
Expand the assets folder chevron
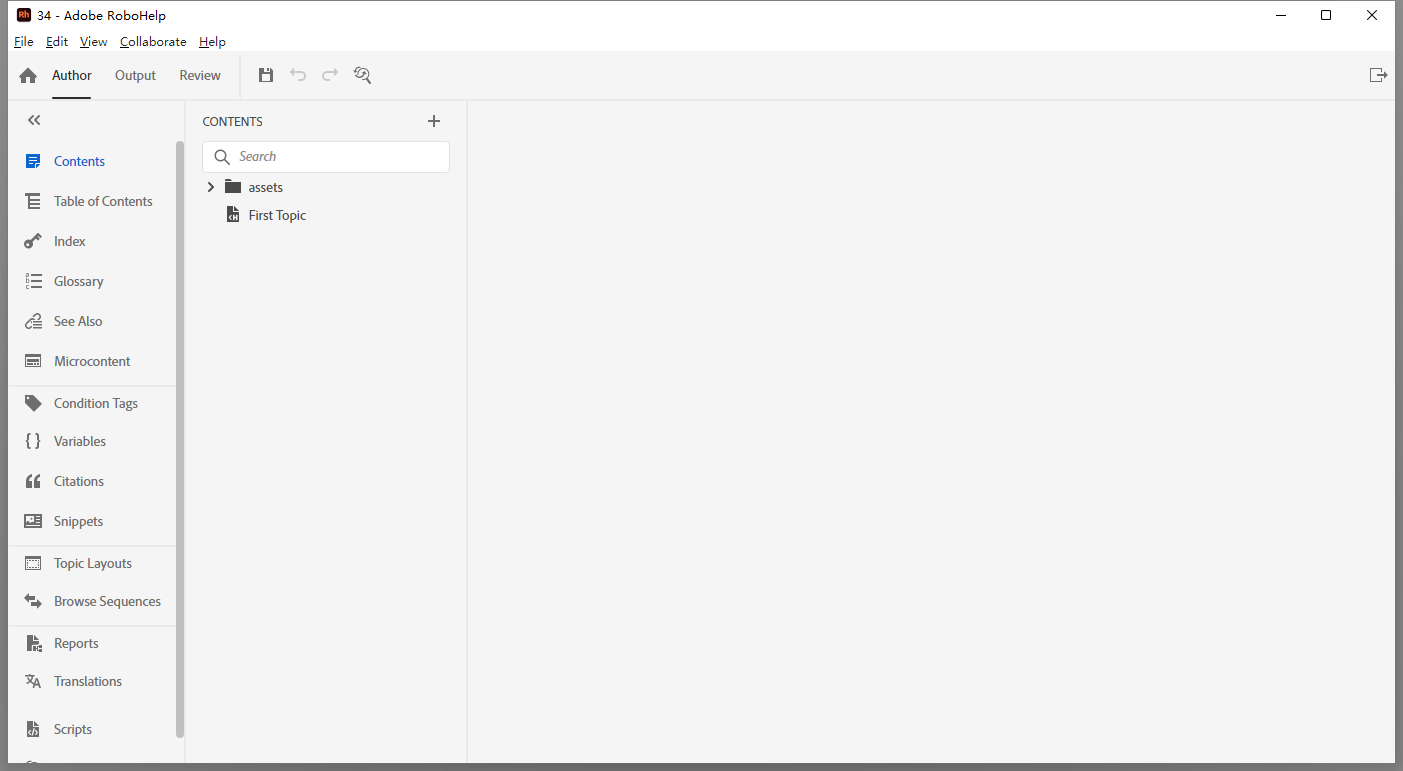coord(210,187)
